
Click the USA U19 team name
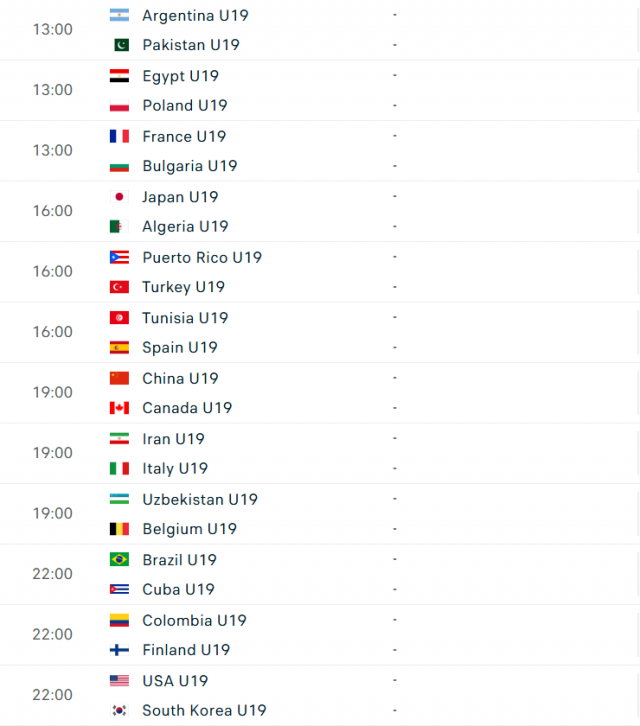coord(175,681)
